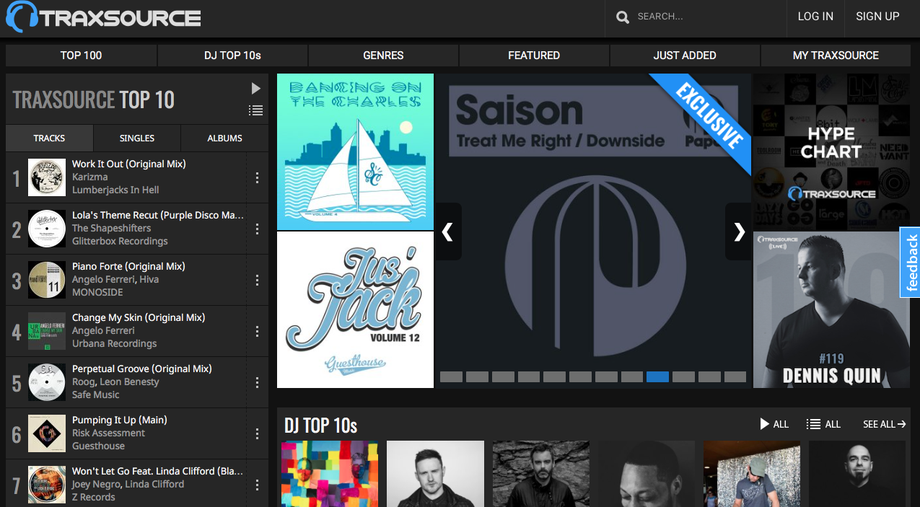Image resolution: width=920 pixels, height=507 pixels.
Task: Open the FEATURED menu
Action: coord(534,55)
